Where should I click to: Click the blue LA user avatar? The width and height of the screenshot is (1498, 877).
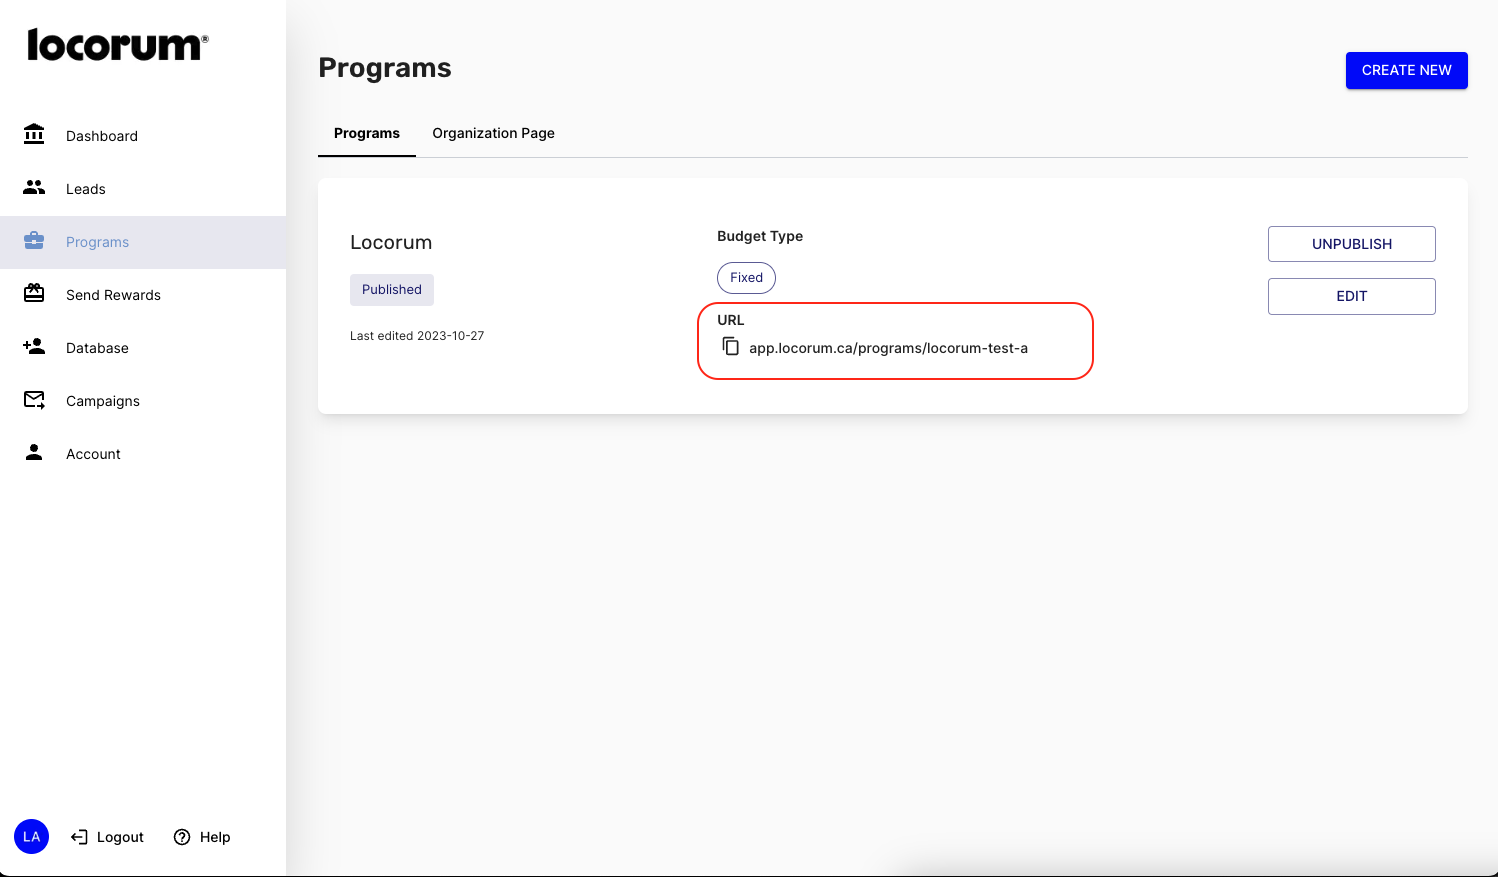(x=32, y=837)
